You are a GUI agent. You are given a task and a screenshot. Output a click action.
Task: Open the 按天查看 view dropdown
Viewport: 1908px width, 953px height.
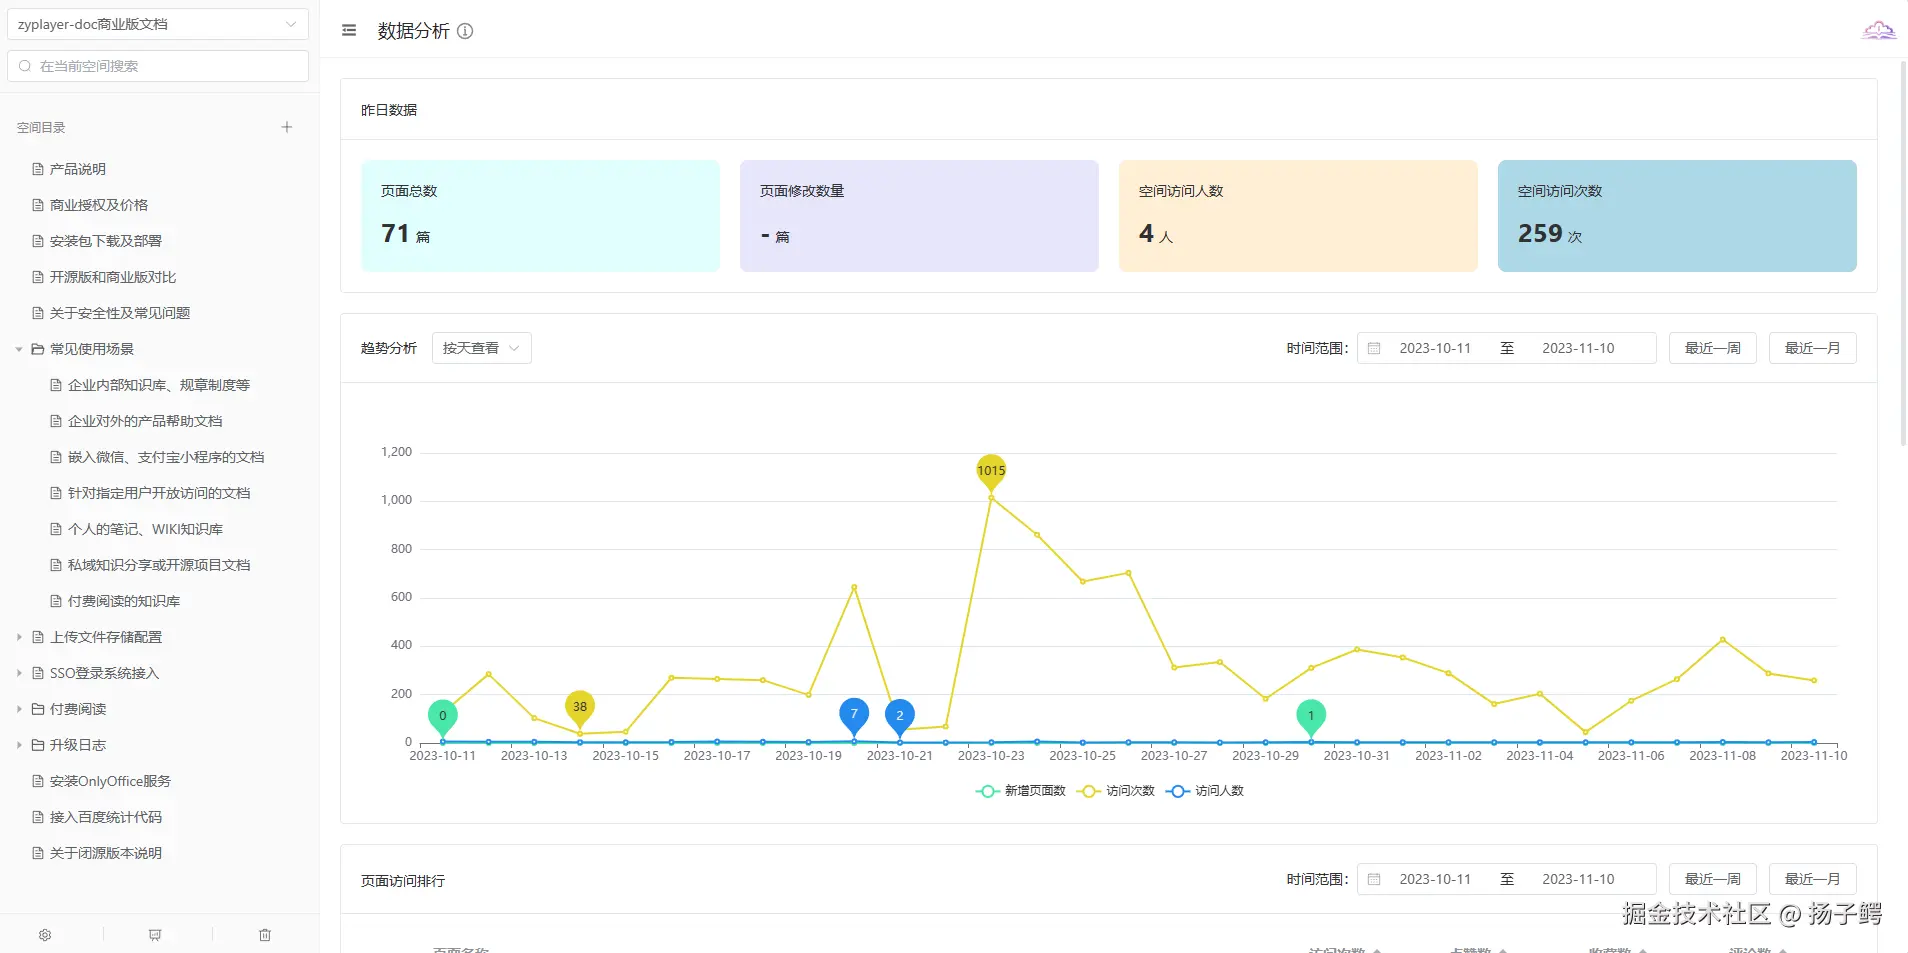point(482,348)
